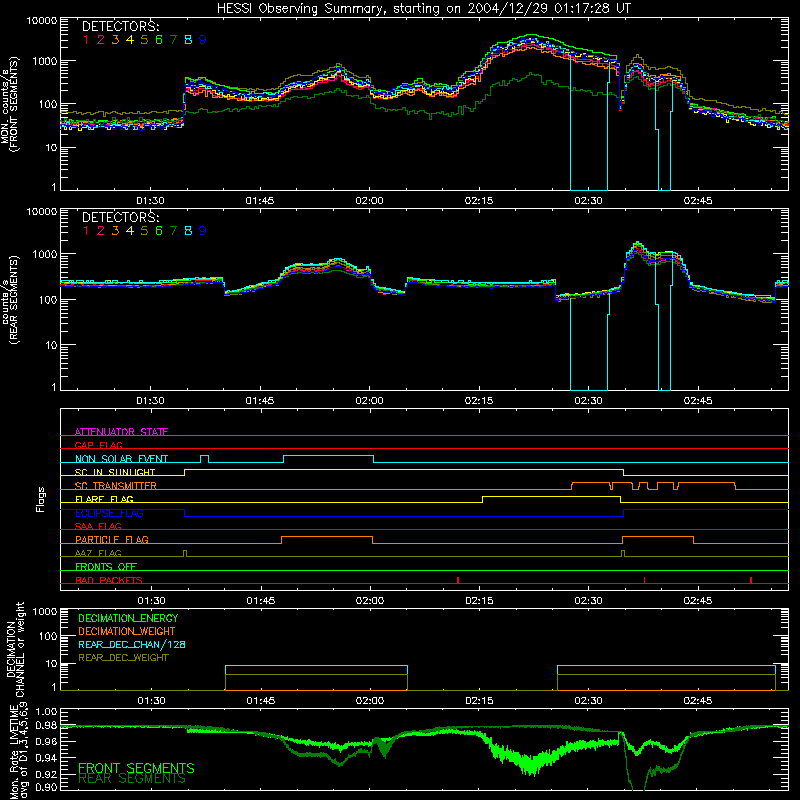Click the 02:45 time tick under the decimation plot

coord(698,701)
